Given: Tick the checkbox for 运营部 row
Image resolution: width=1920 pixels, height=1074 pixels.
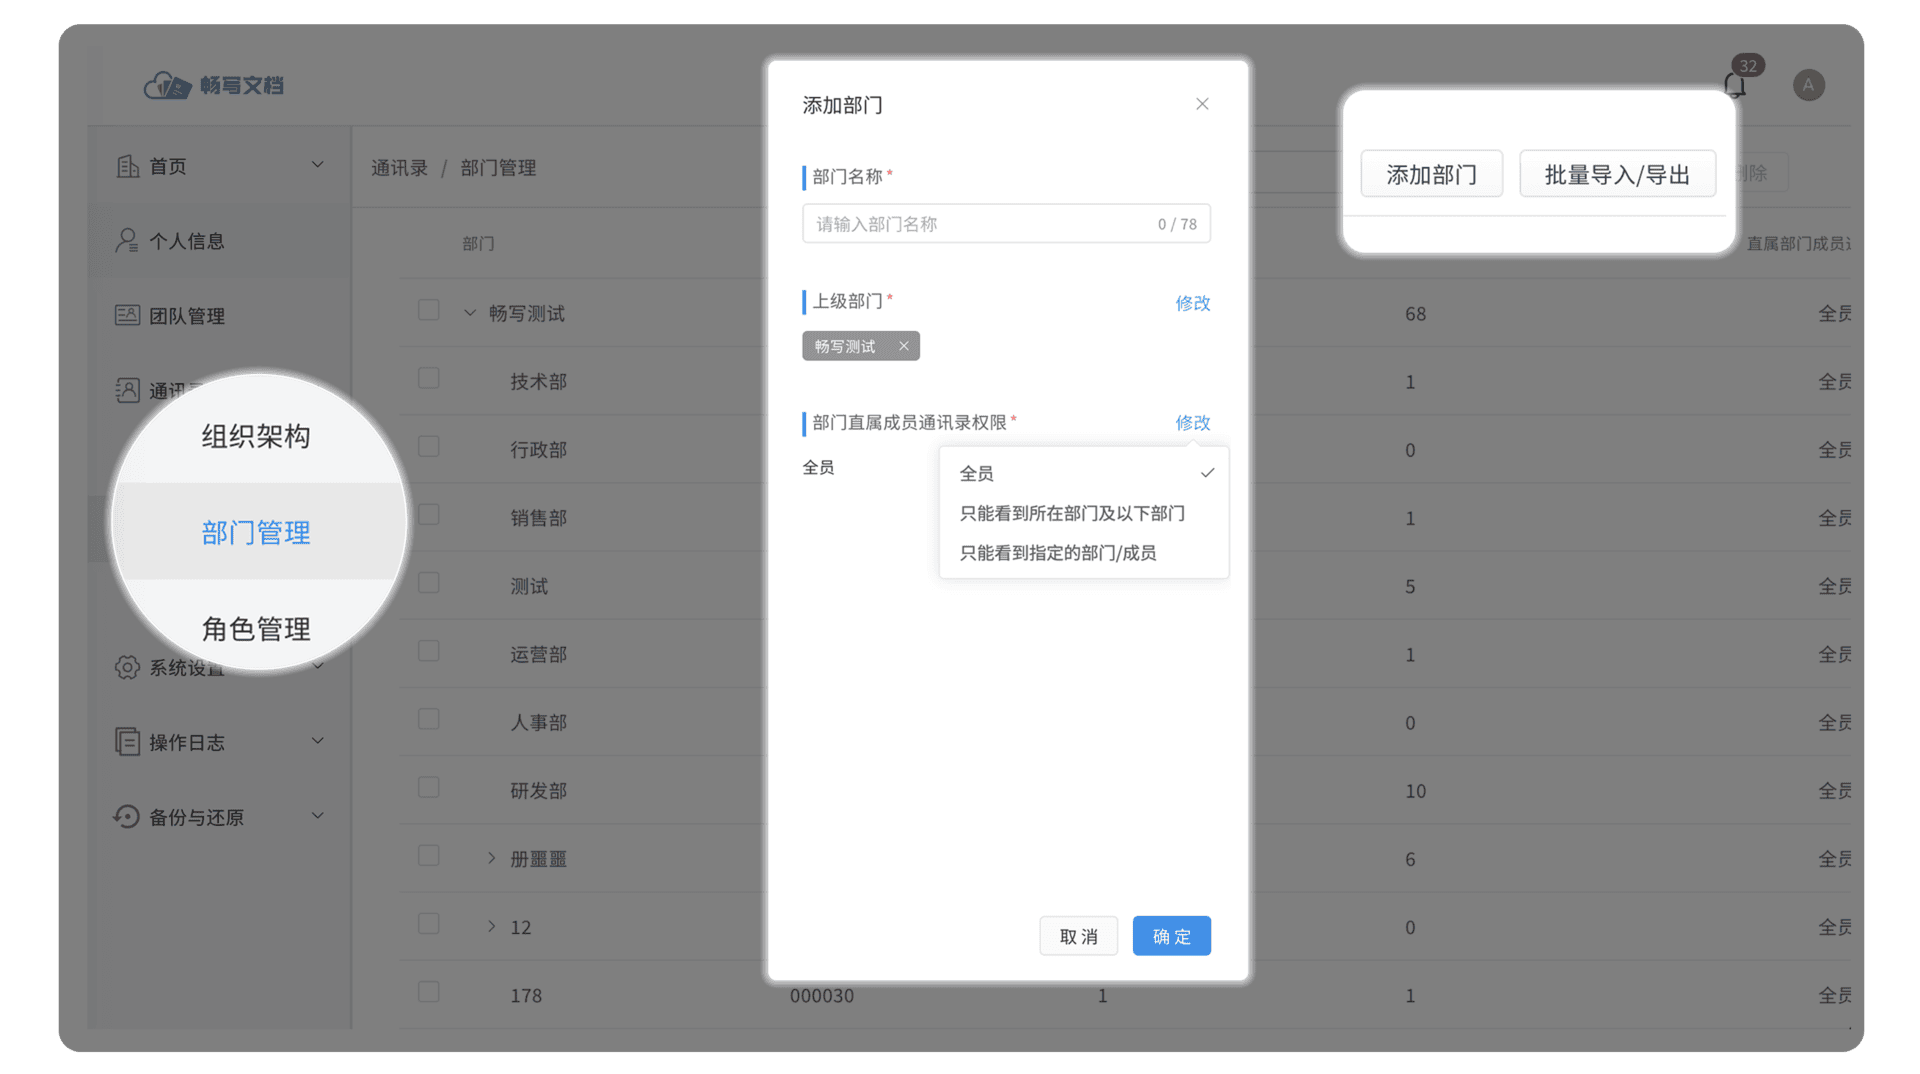Looking at the screenshot, I should click(x=429, y=651).
